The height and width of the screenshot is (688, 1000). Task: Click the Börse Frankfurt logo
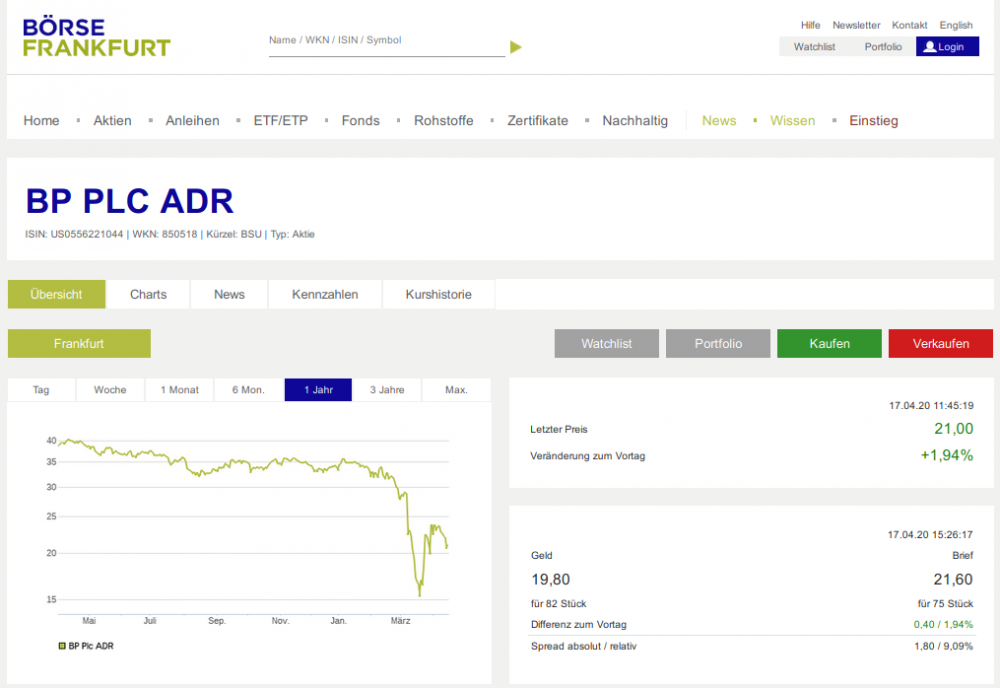pos(96,38)
